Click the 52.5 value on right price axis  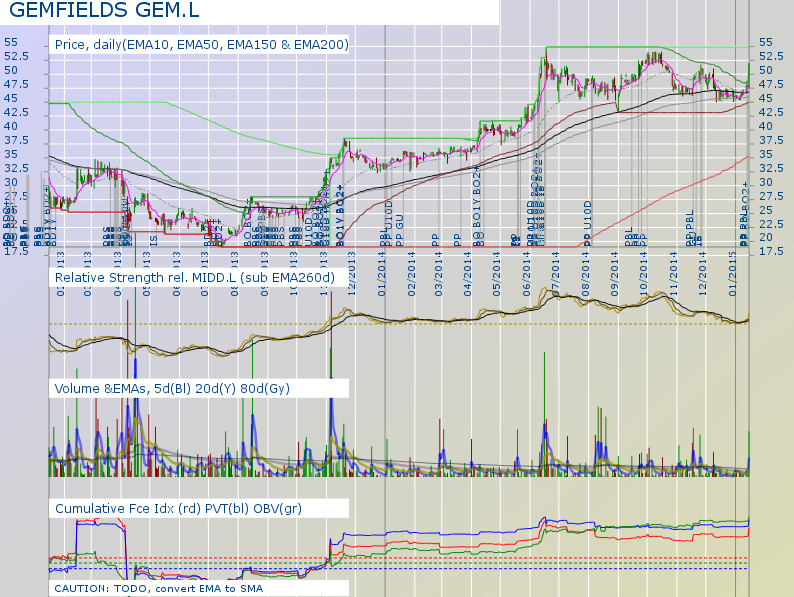click(771, 56)
